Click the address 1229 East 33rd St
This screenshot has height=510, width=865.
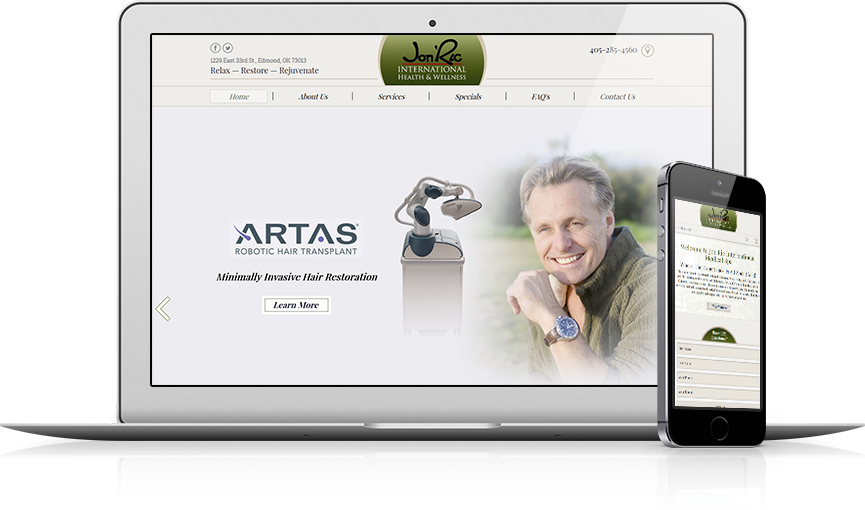click(258, 60)
